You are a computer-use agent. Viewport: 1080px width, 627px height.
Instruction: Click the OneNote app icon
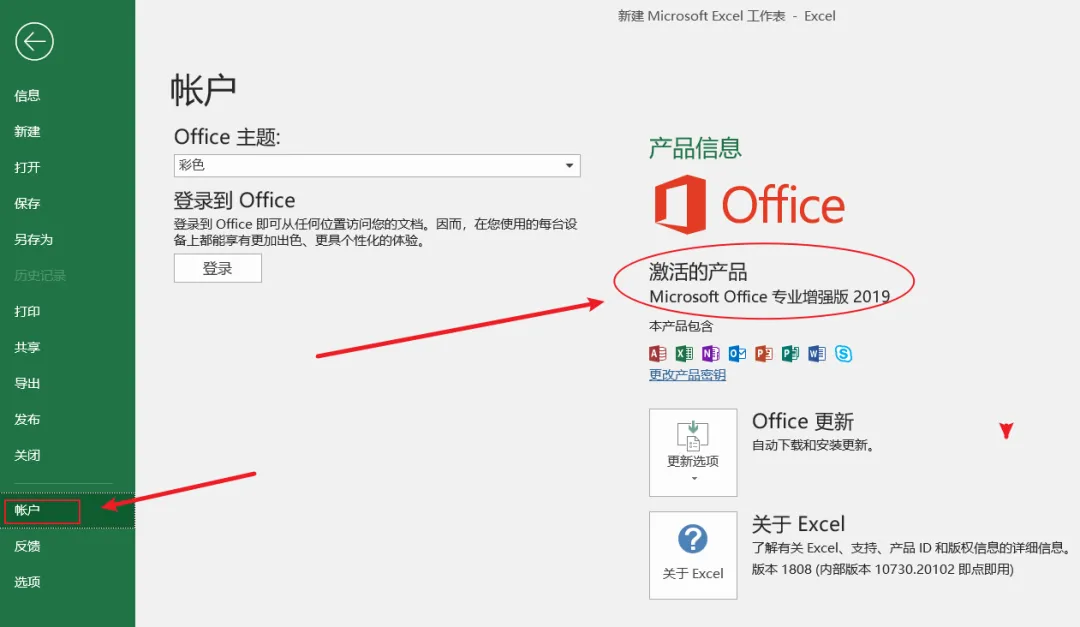[x=710, y=353]
